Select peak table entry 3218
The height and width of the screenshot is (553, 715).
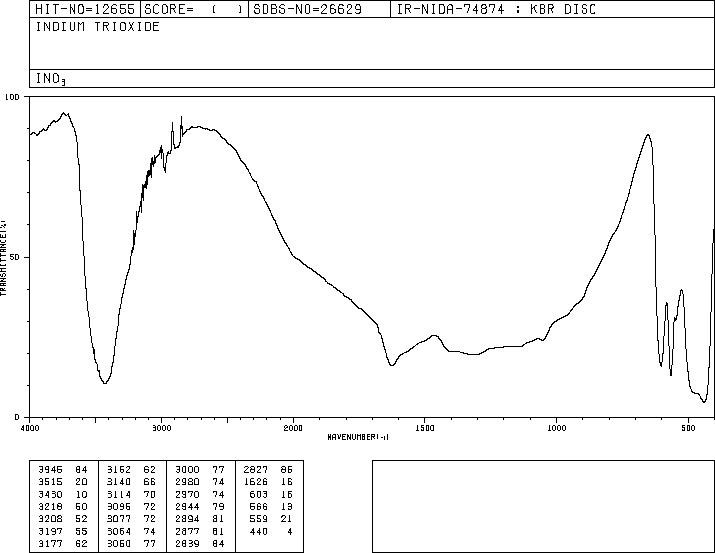[x=50, y=506]
